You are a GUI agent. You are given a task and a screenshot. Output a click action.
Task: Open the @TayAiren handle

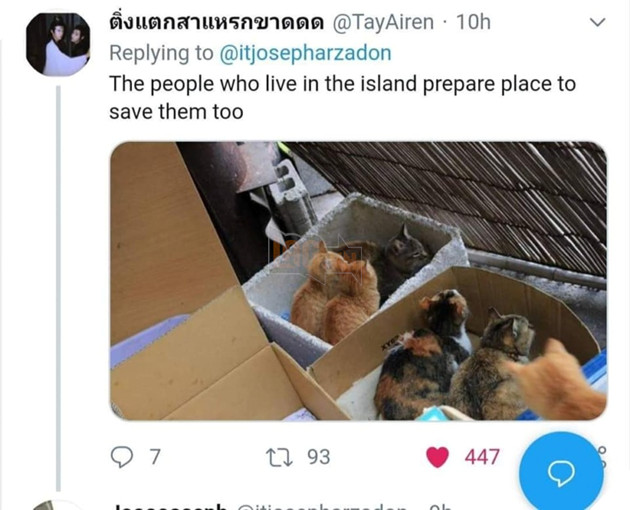[x=383, y=22]
